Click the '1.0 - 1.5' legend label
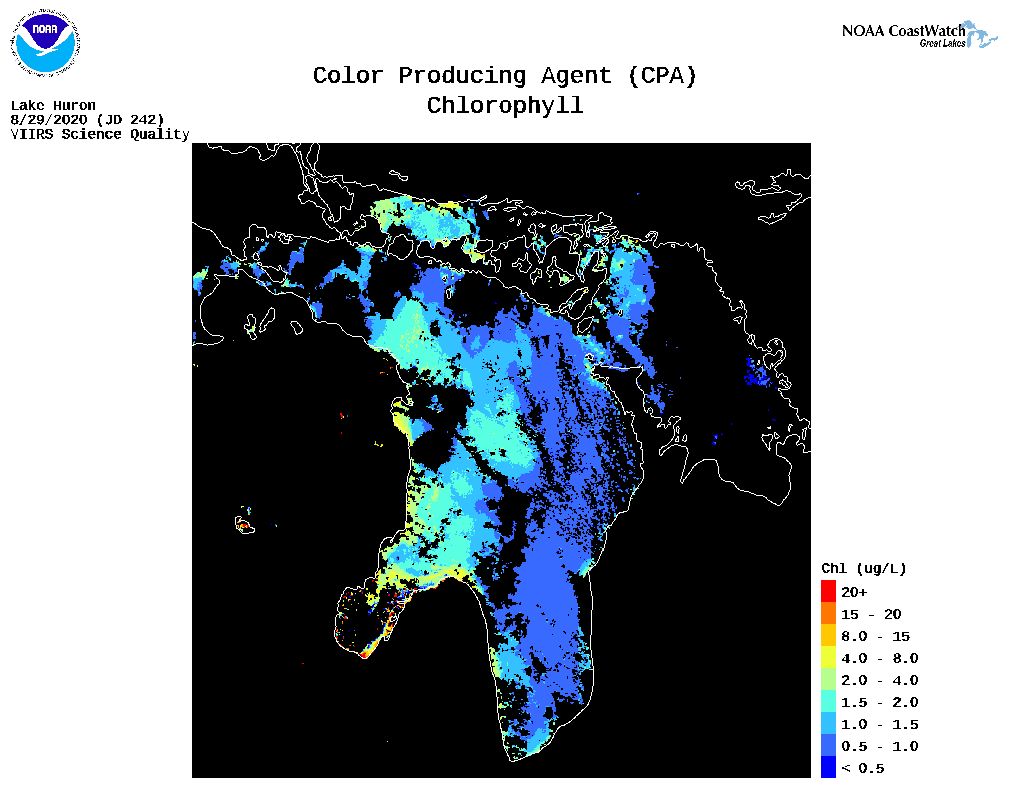Image resolution: width=1010 pixels, height=790 pixels. [x=880, y=724]
